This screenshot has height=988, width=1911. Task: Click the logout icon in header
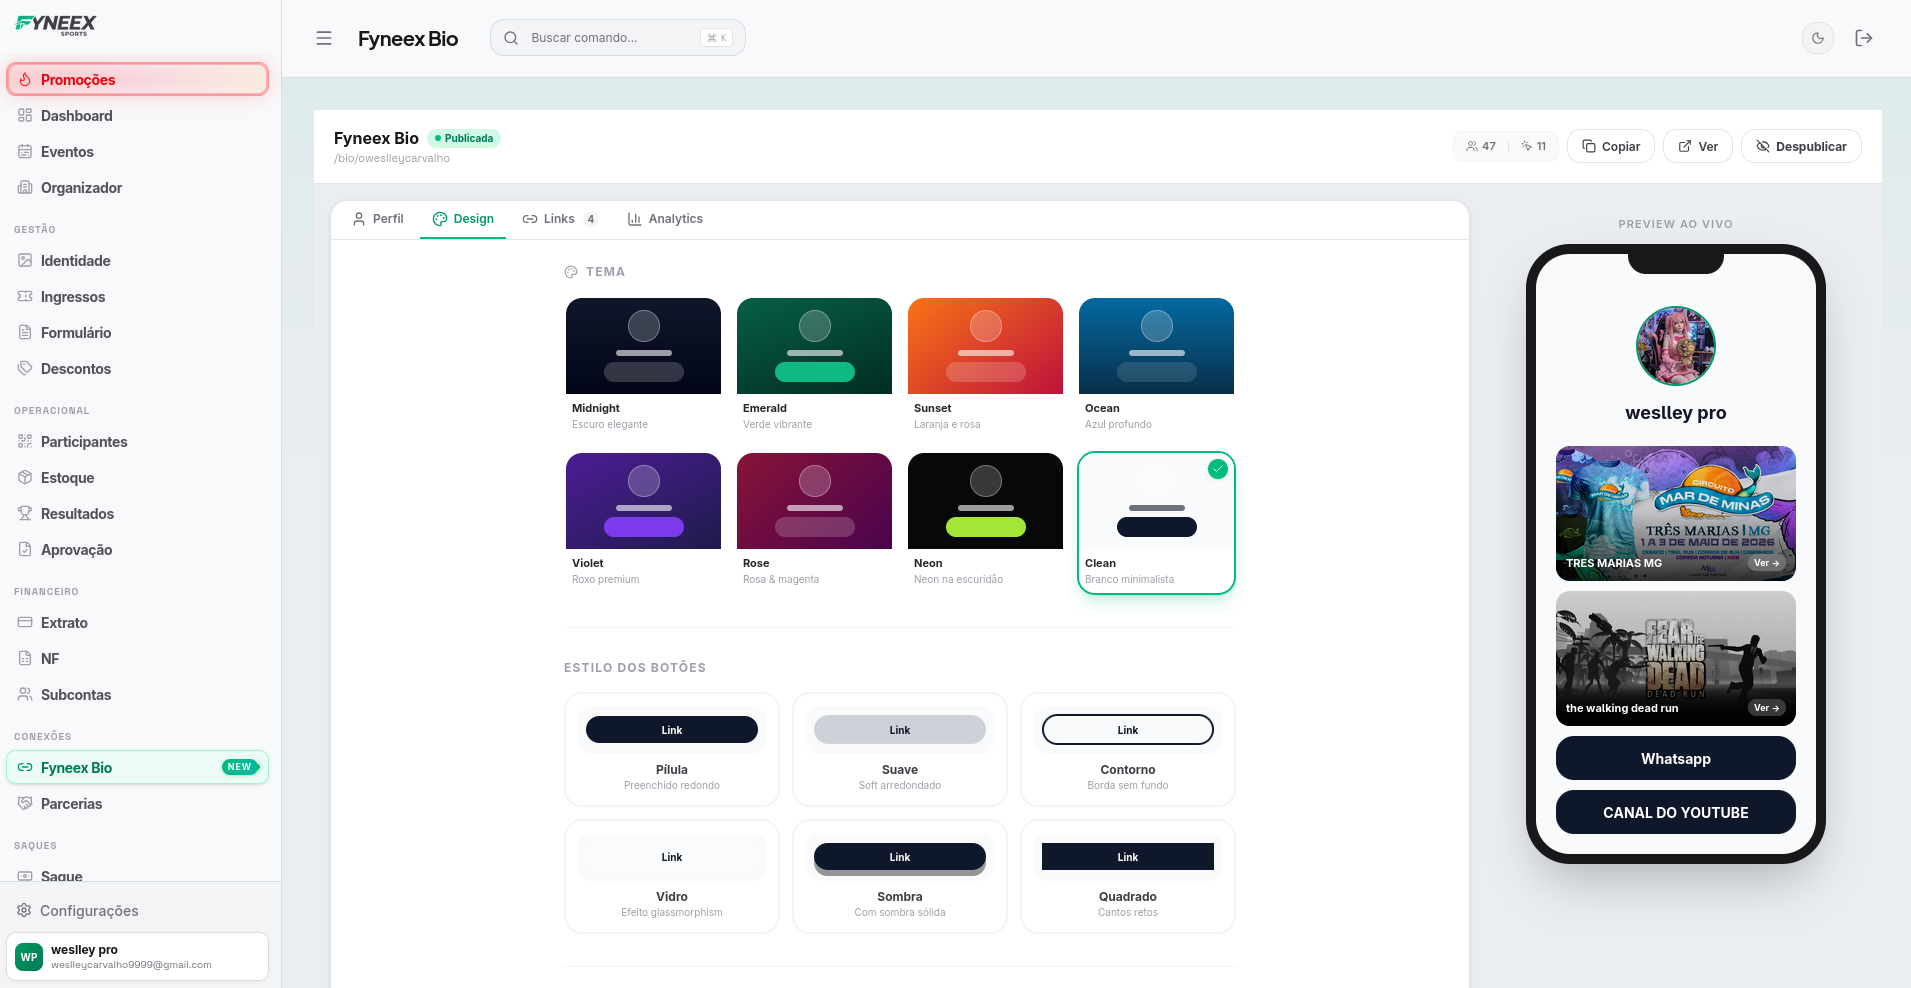click(x=1863, y=38)
